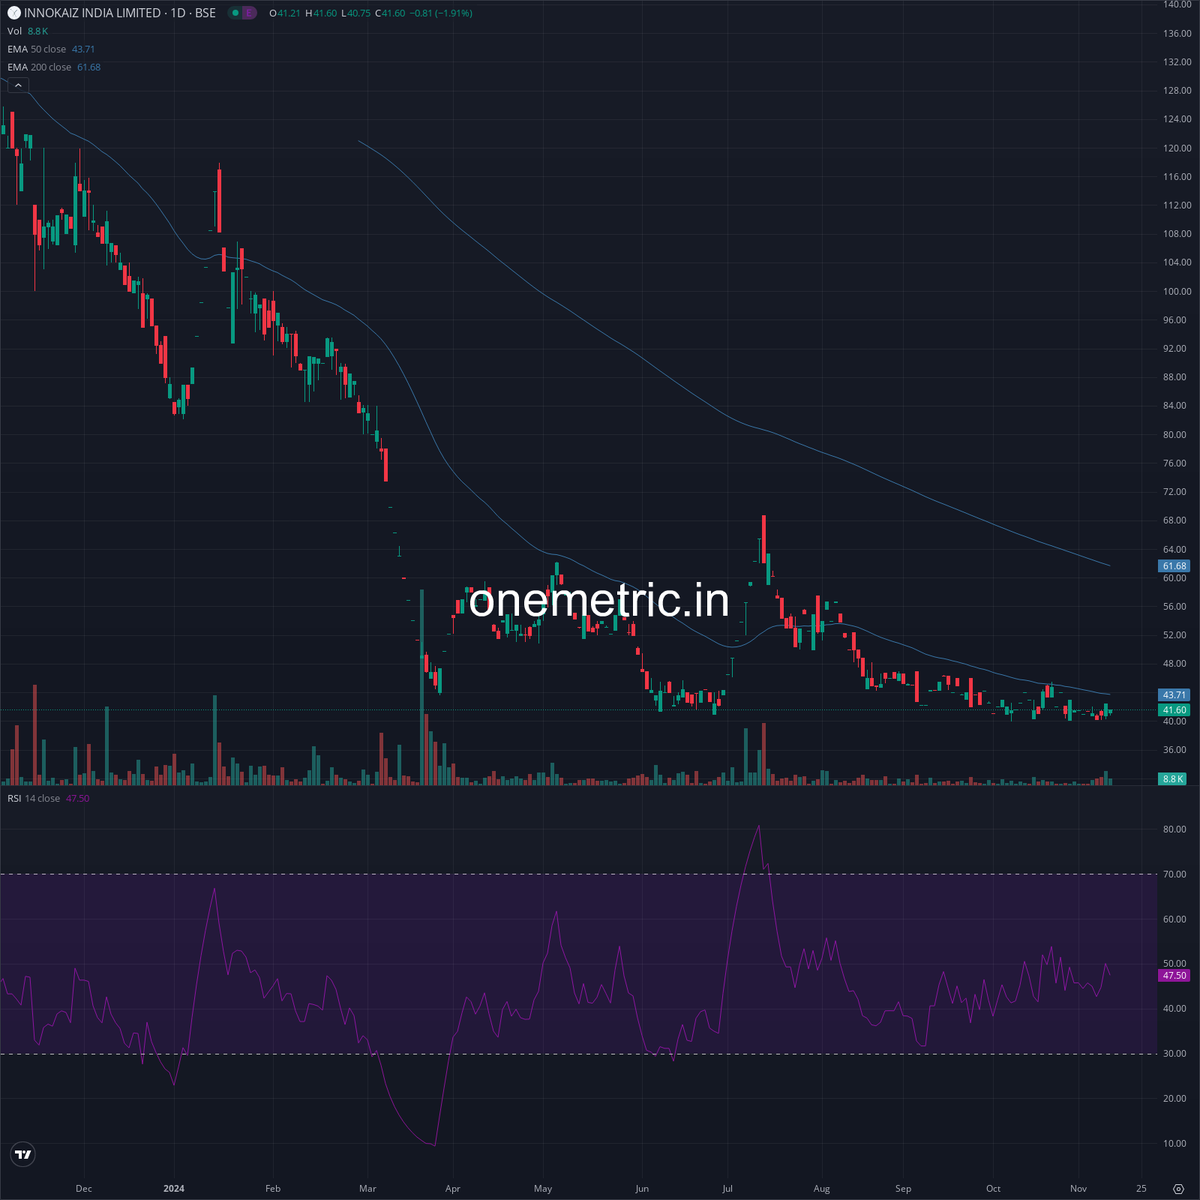1200x1200 pixels.
Task: Select the RSI 14 close legend
Action: click(x=48, y=798)
